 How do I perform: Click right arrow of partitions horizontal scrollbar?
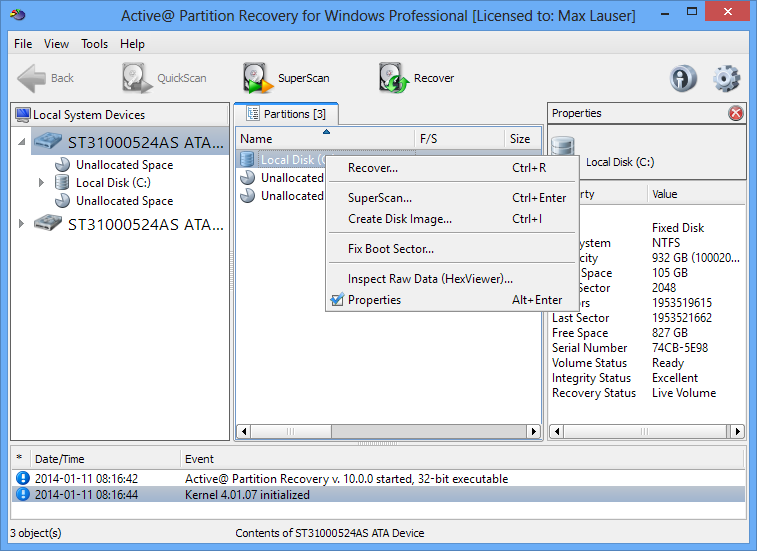click(x=533, y=431)
